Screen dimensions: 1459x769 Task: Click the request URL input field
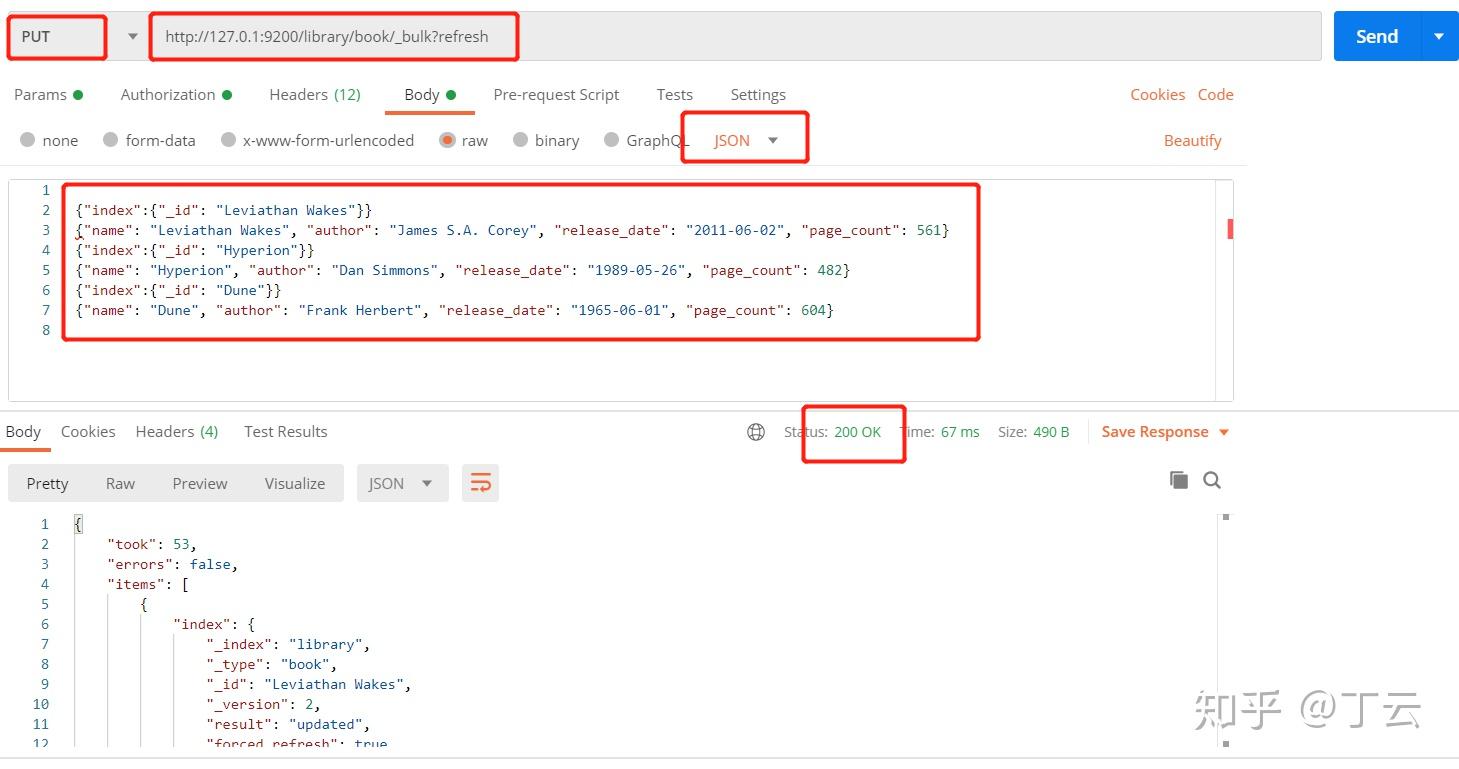735,36
